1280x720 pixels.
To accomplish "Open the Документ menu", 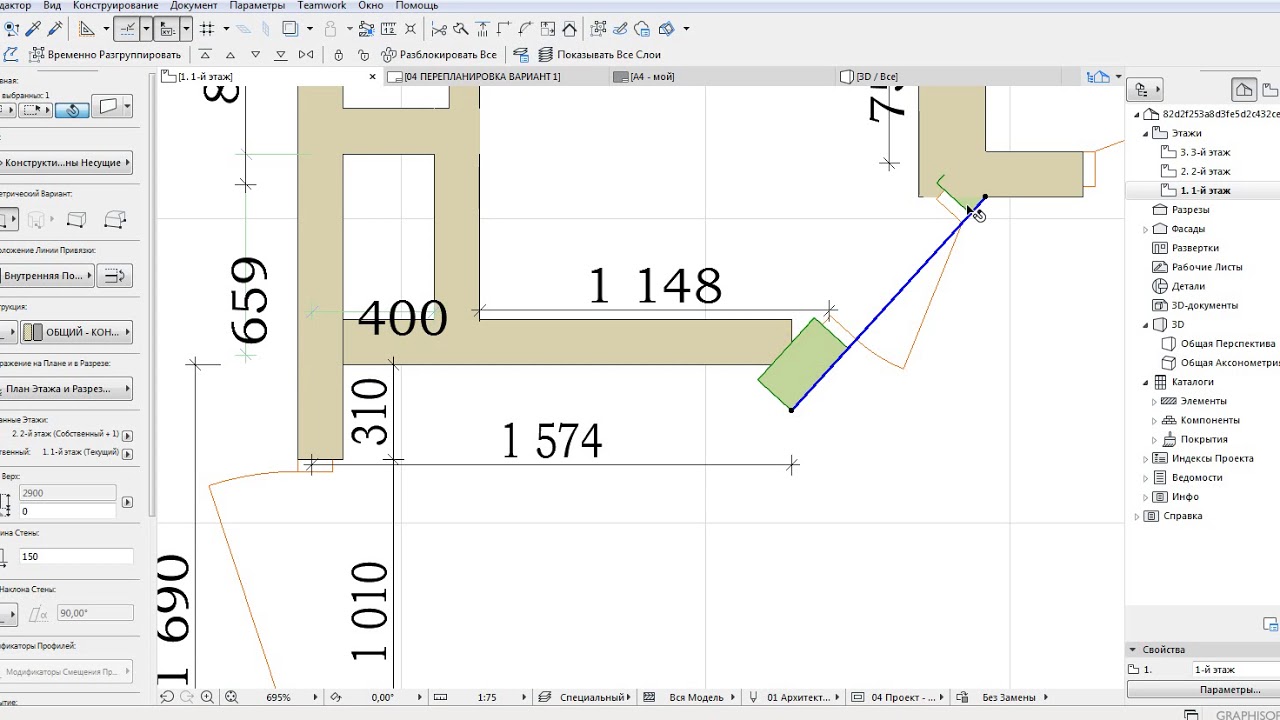I will (x=193, y=6).
